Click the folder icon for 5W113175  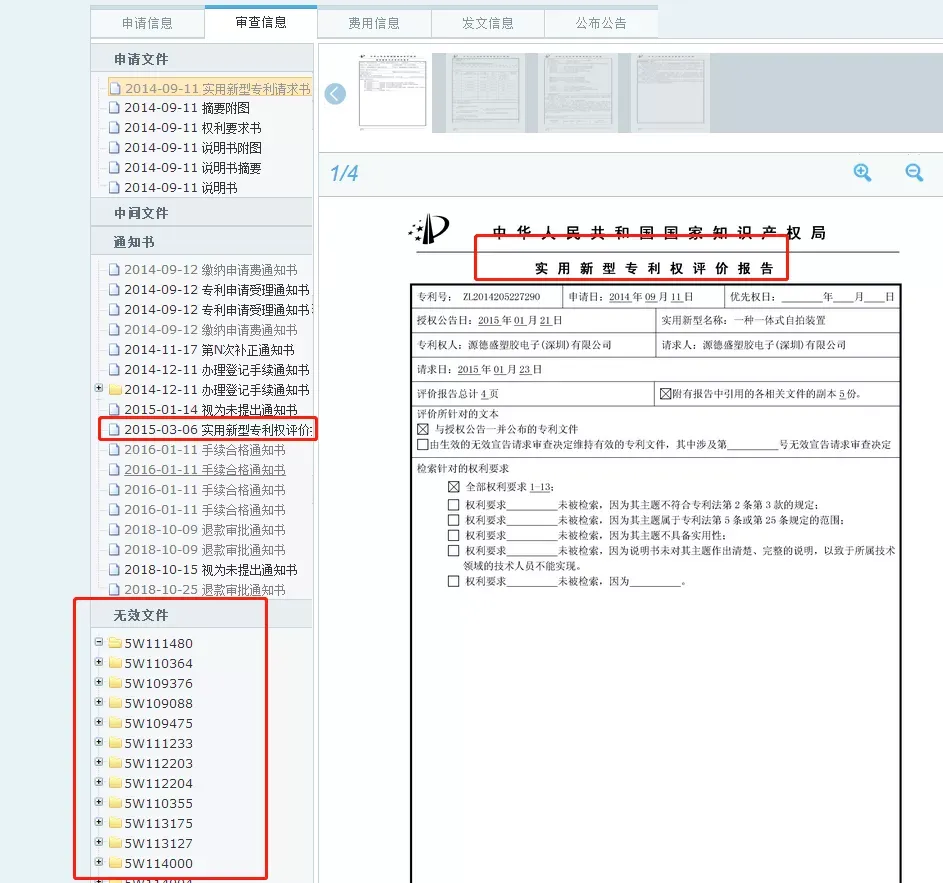pos(115,823)
